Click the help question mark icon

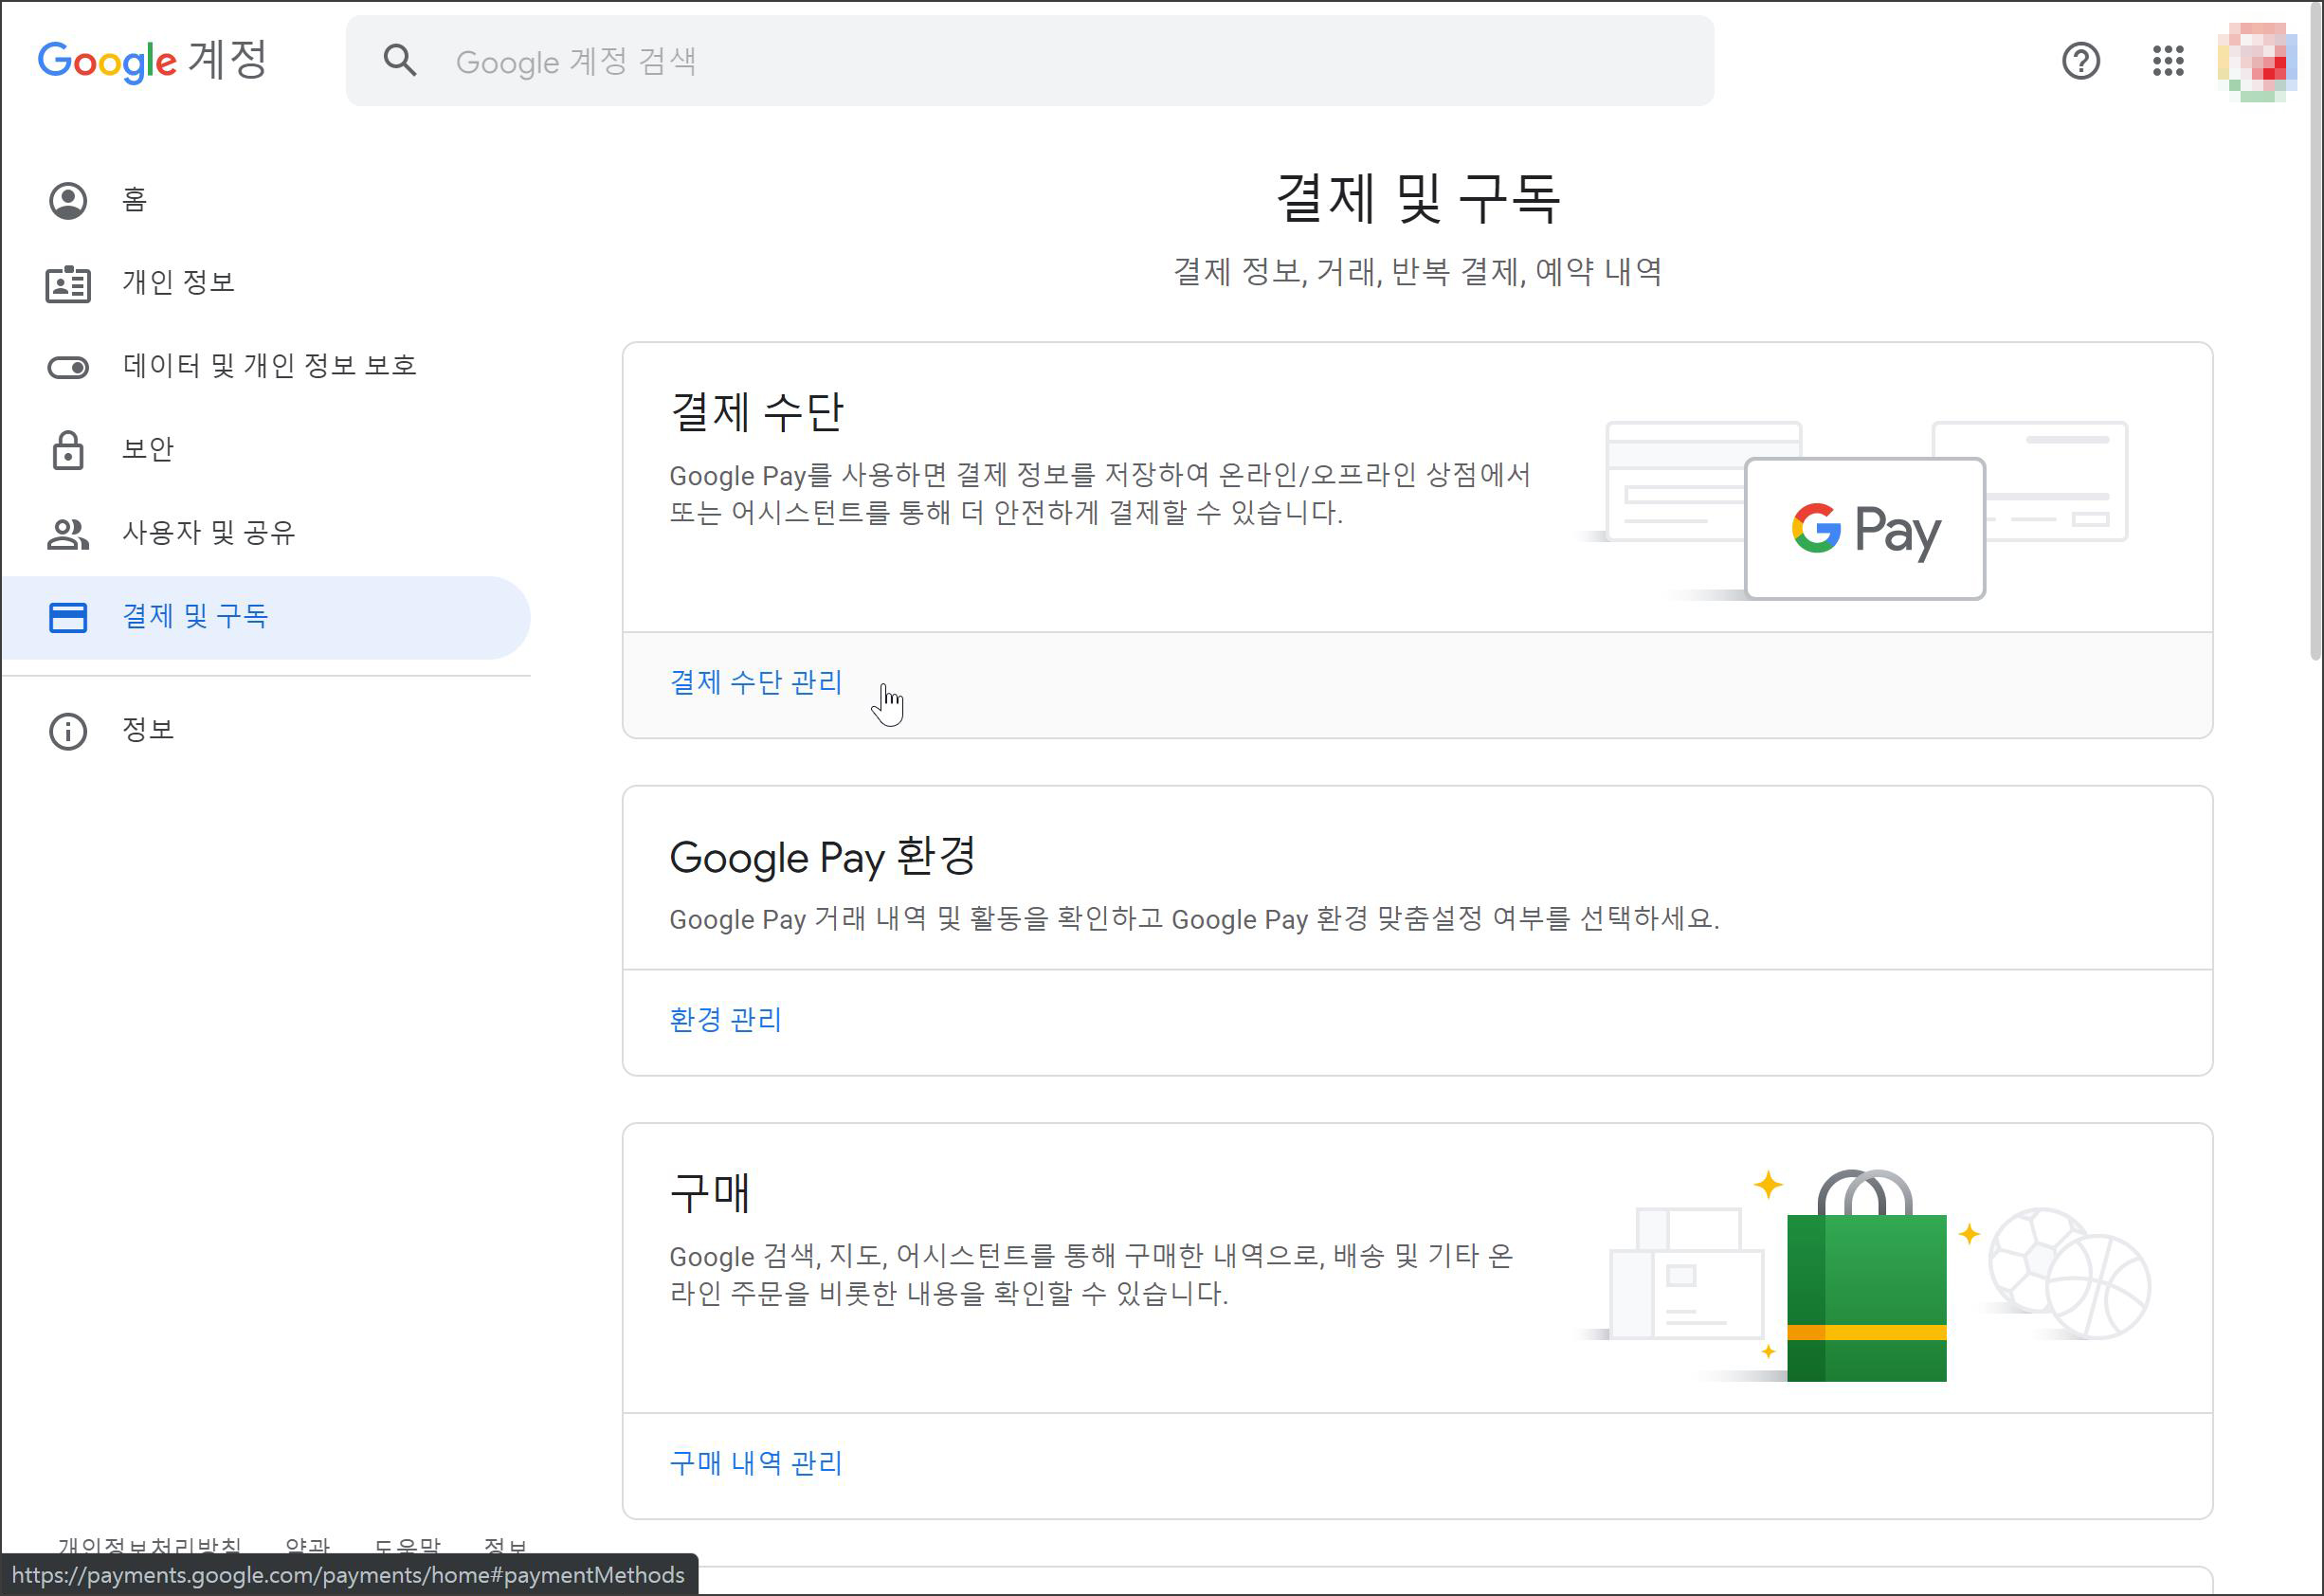pos(2080,61)
